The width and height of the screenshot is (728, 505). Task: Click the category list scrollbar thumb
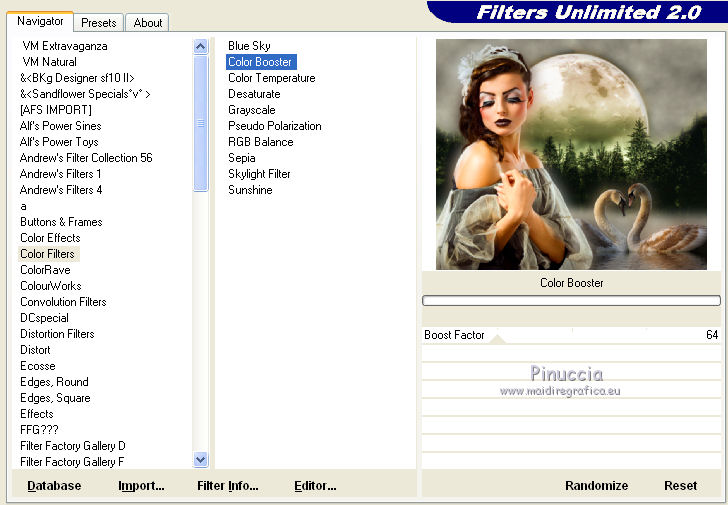201,123
